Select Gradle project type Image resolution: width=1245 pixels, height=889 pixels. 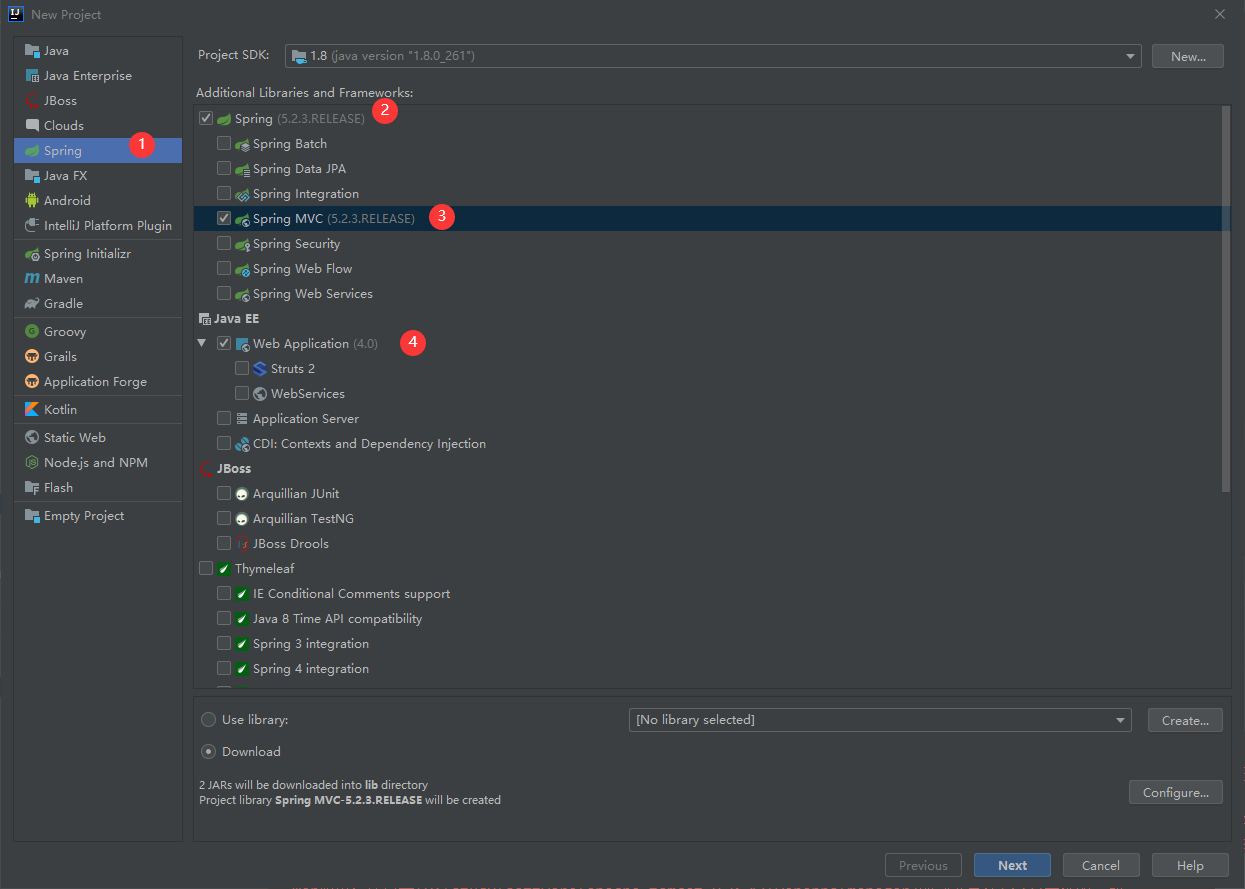click(x=98, y=303)
